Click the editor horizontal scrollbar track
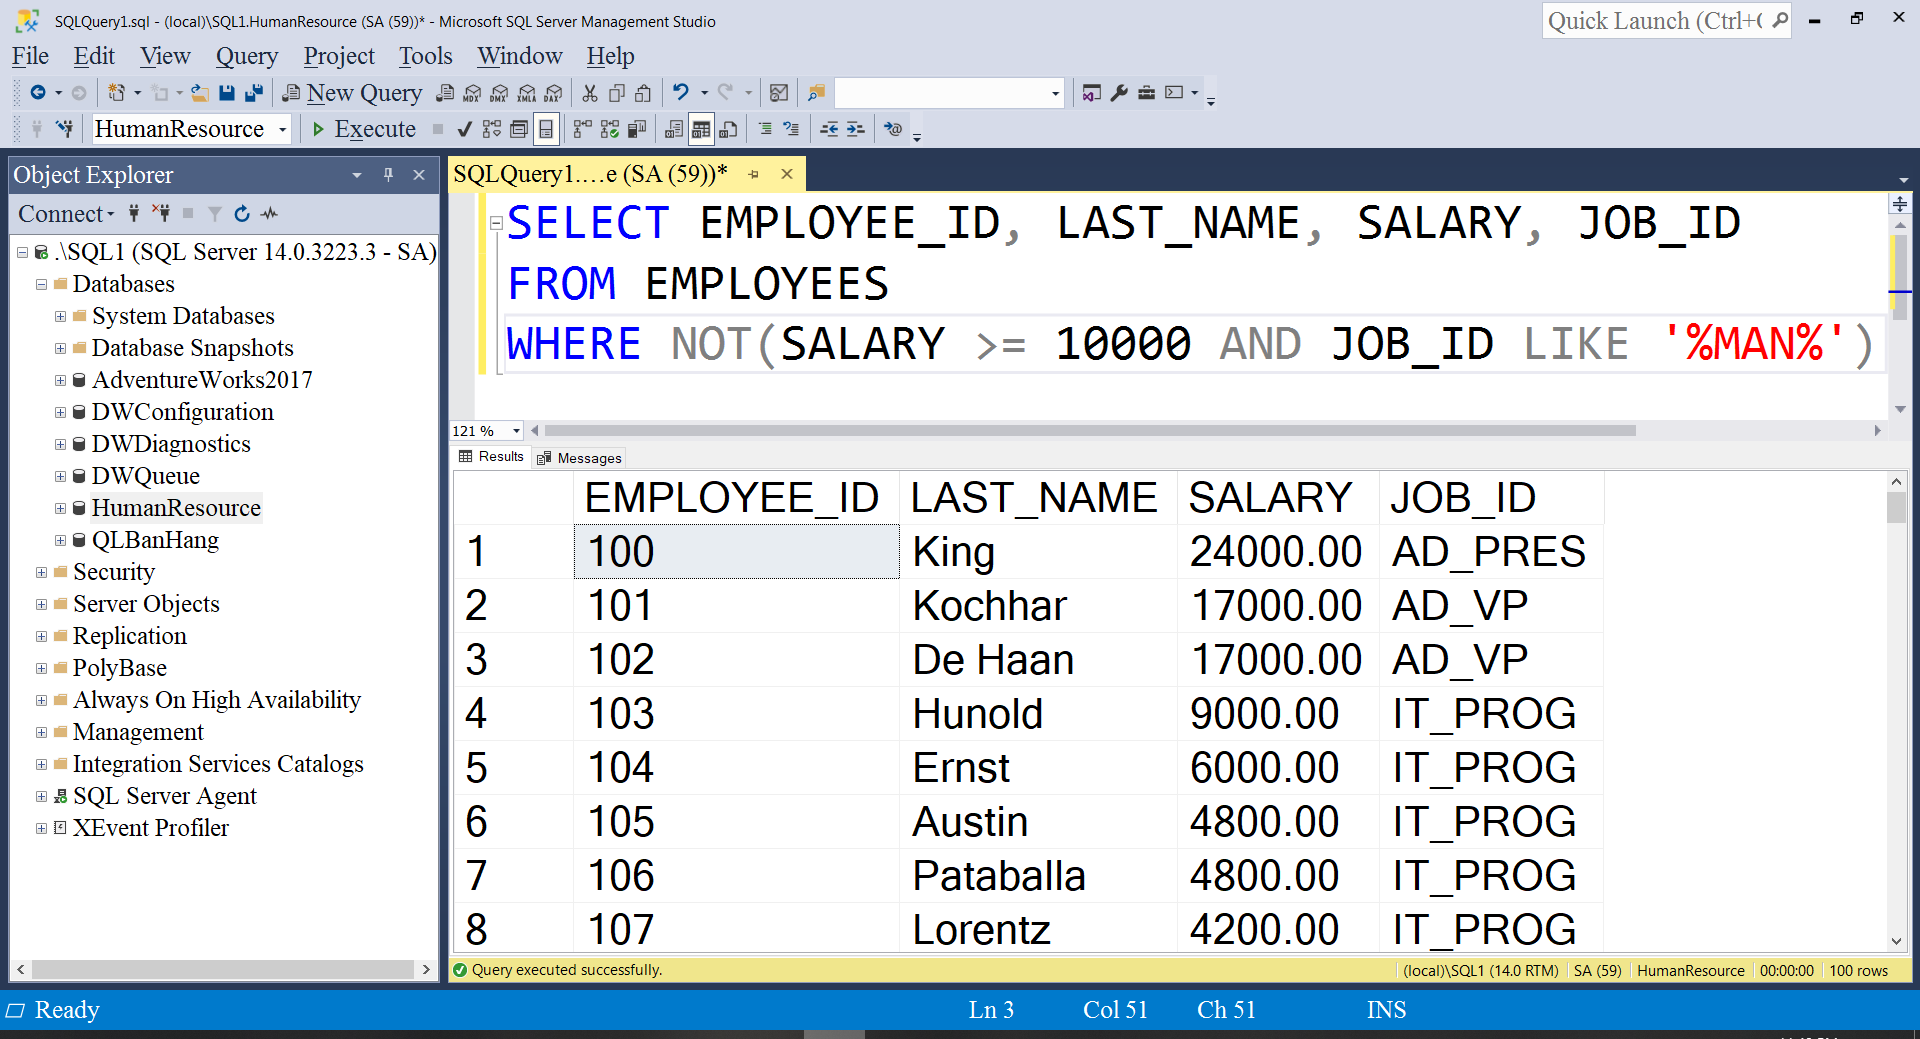This screenshot has height=1039, width=1920. coord(1750,431)
